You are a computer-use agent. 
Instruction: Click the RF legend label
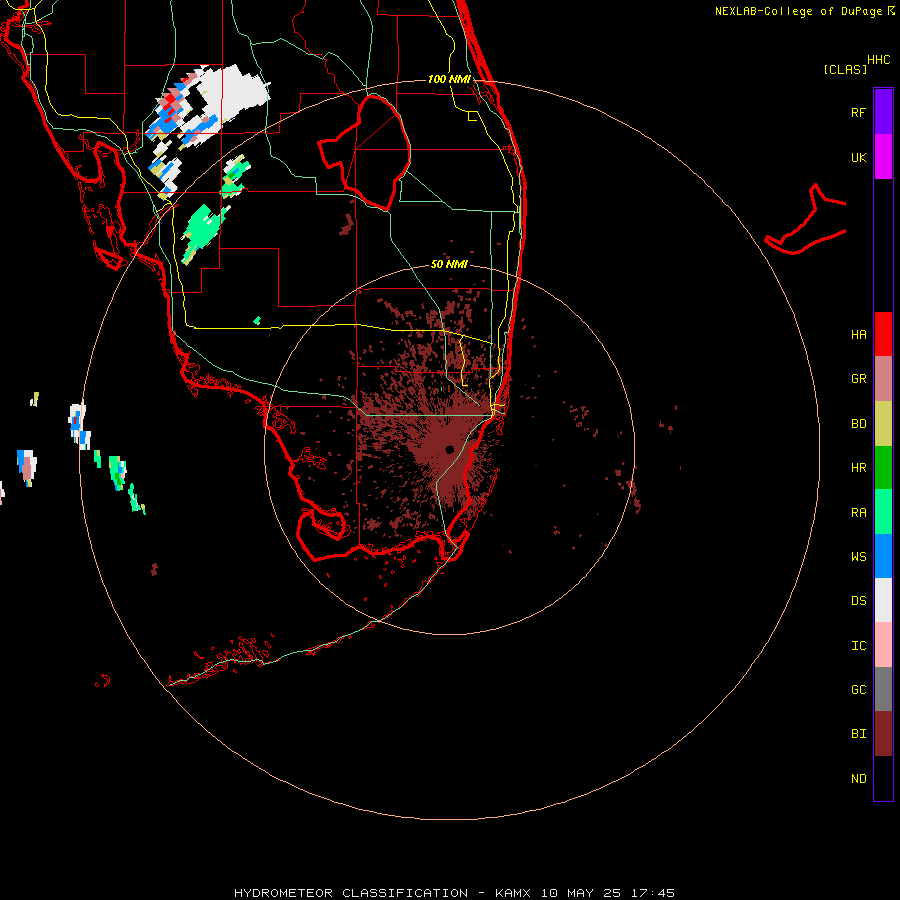858,112
